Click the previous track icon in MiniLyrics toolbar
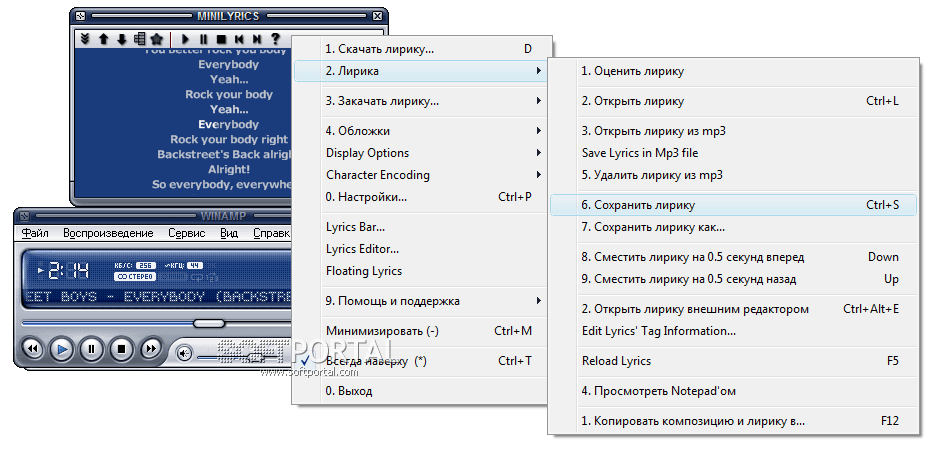The height and width of the screenshot is (455, 931). [239, 39]
